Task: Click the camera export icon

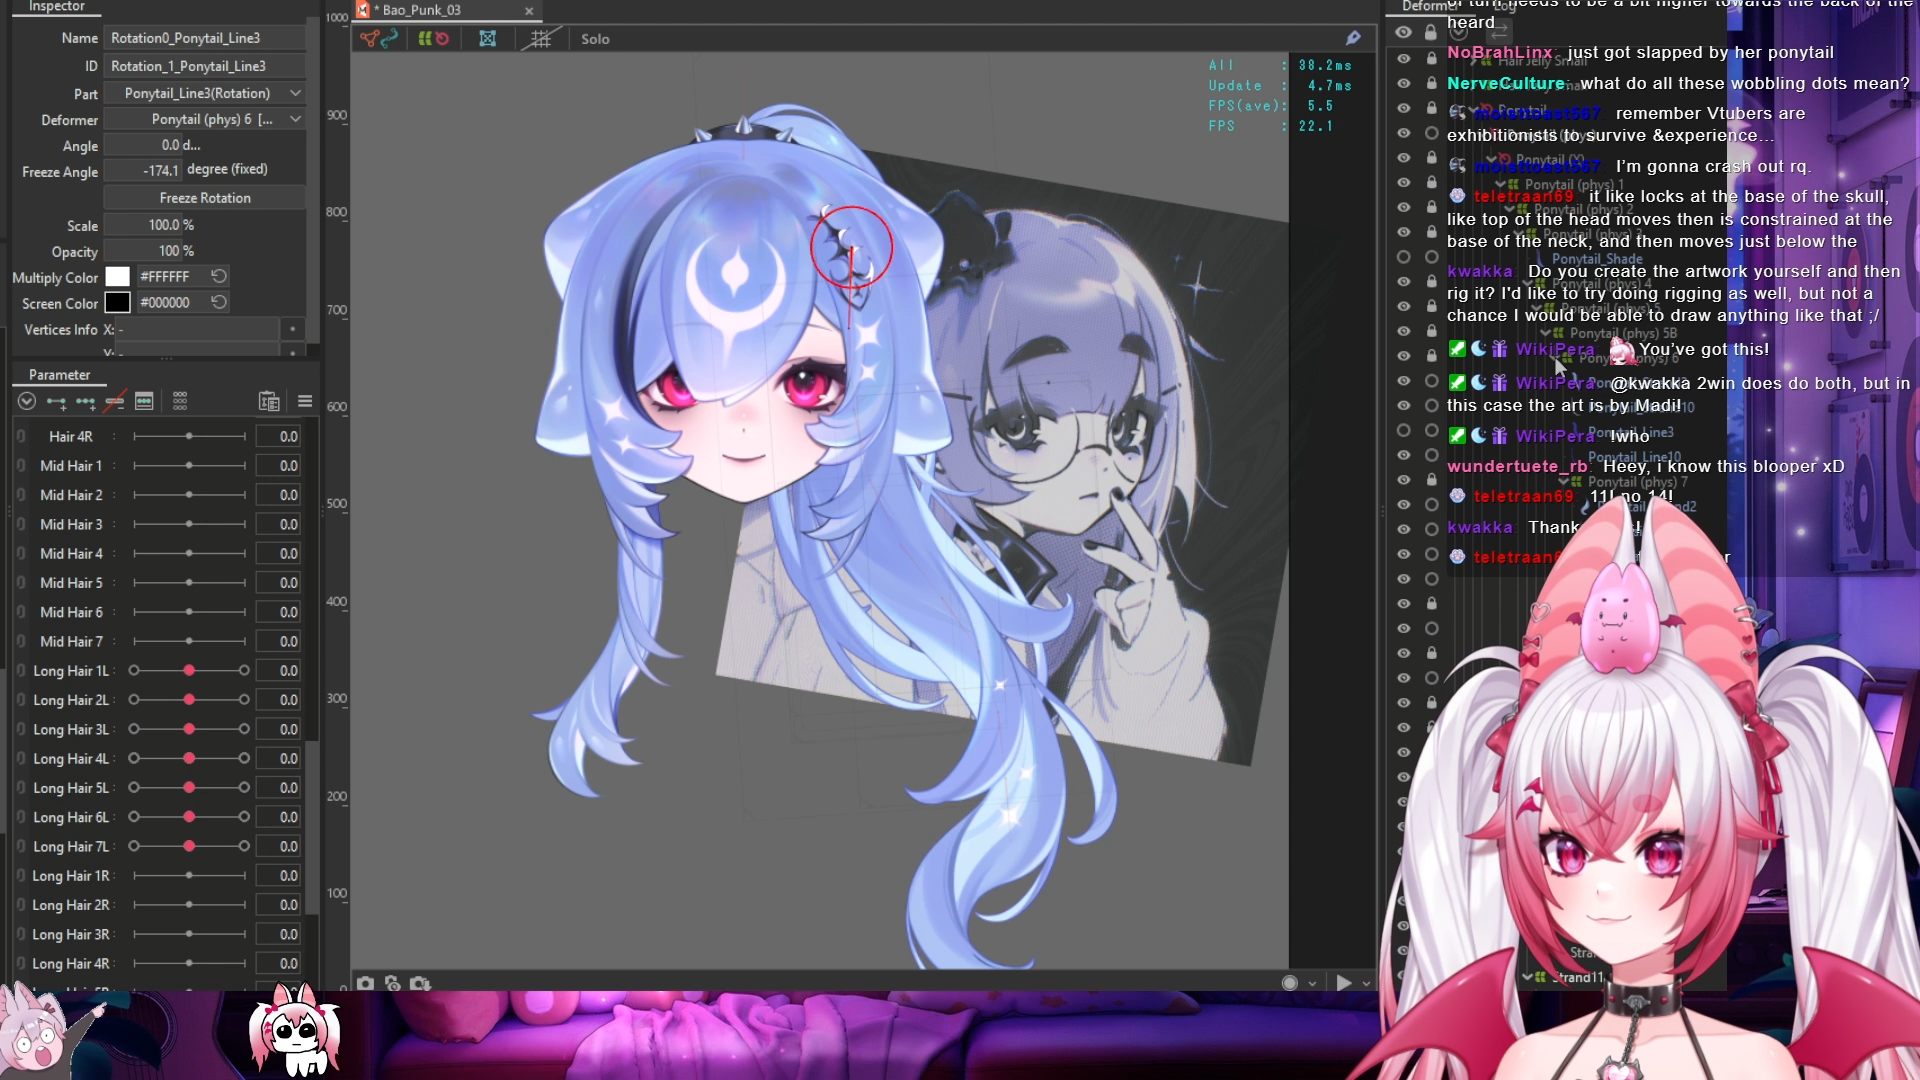Action: [420, 983]
